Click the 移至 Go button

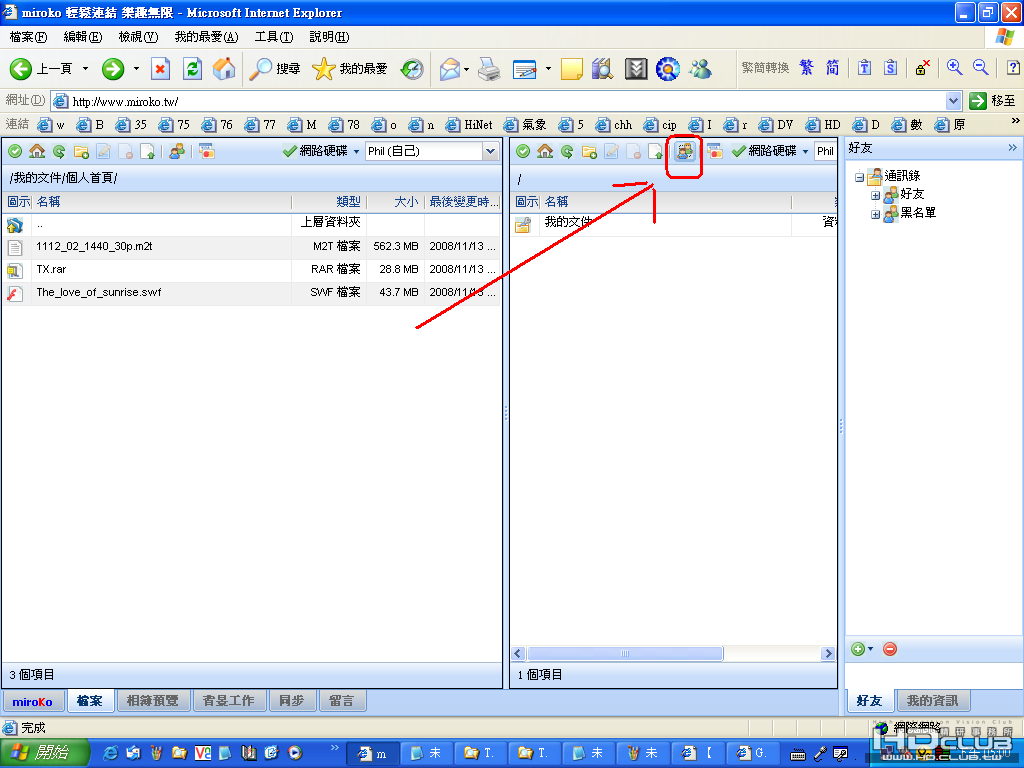click(993, 101)
